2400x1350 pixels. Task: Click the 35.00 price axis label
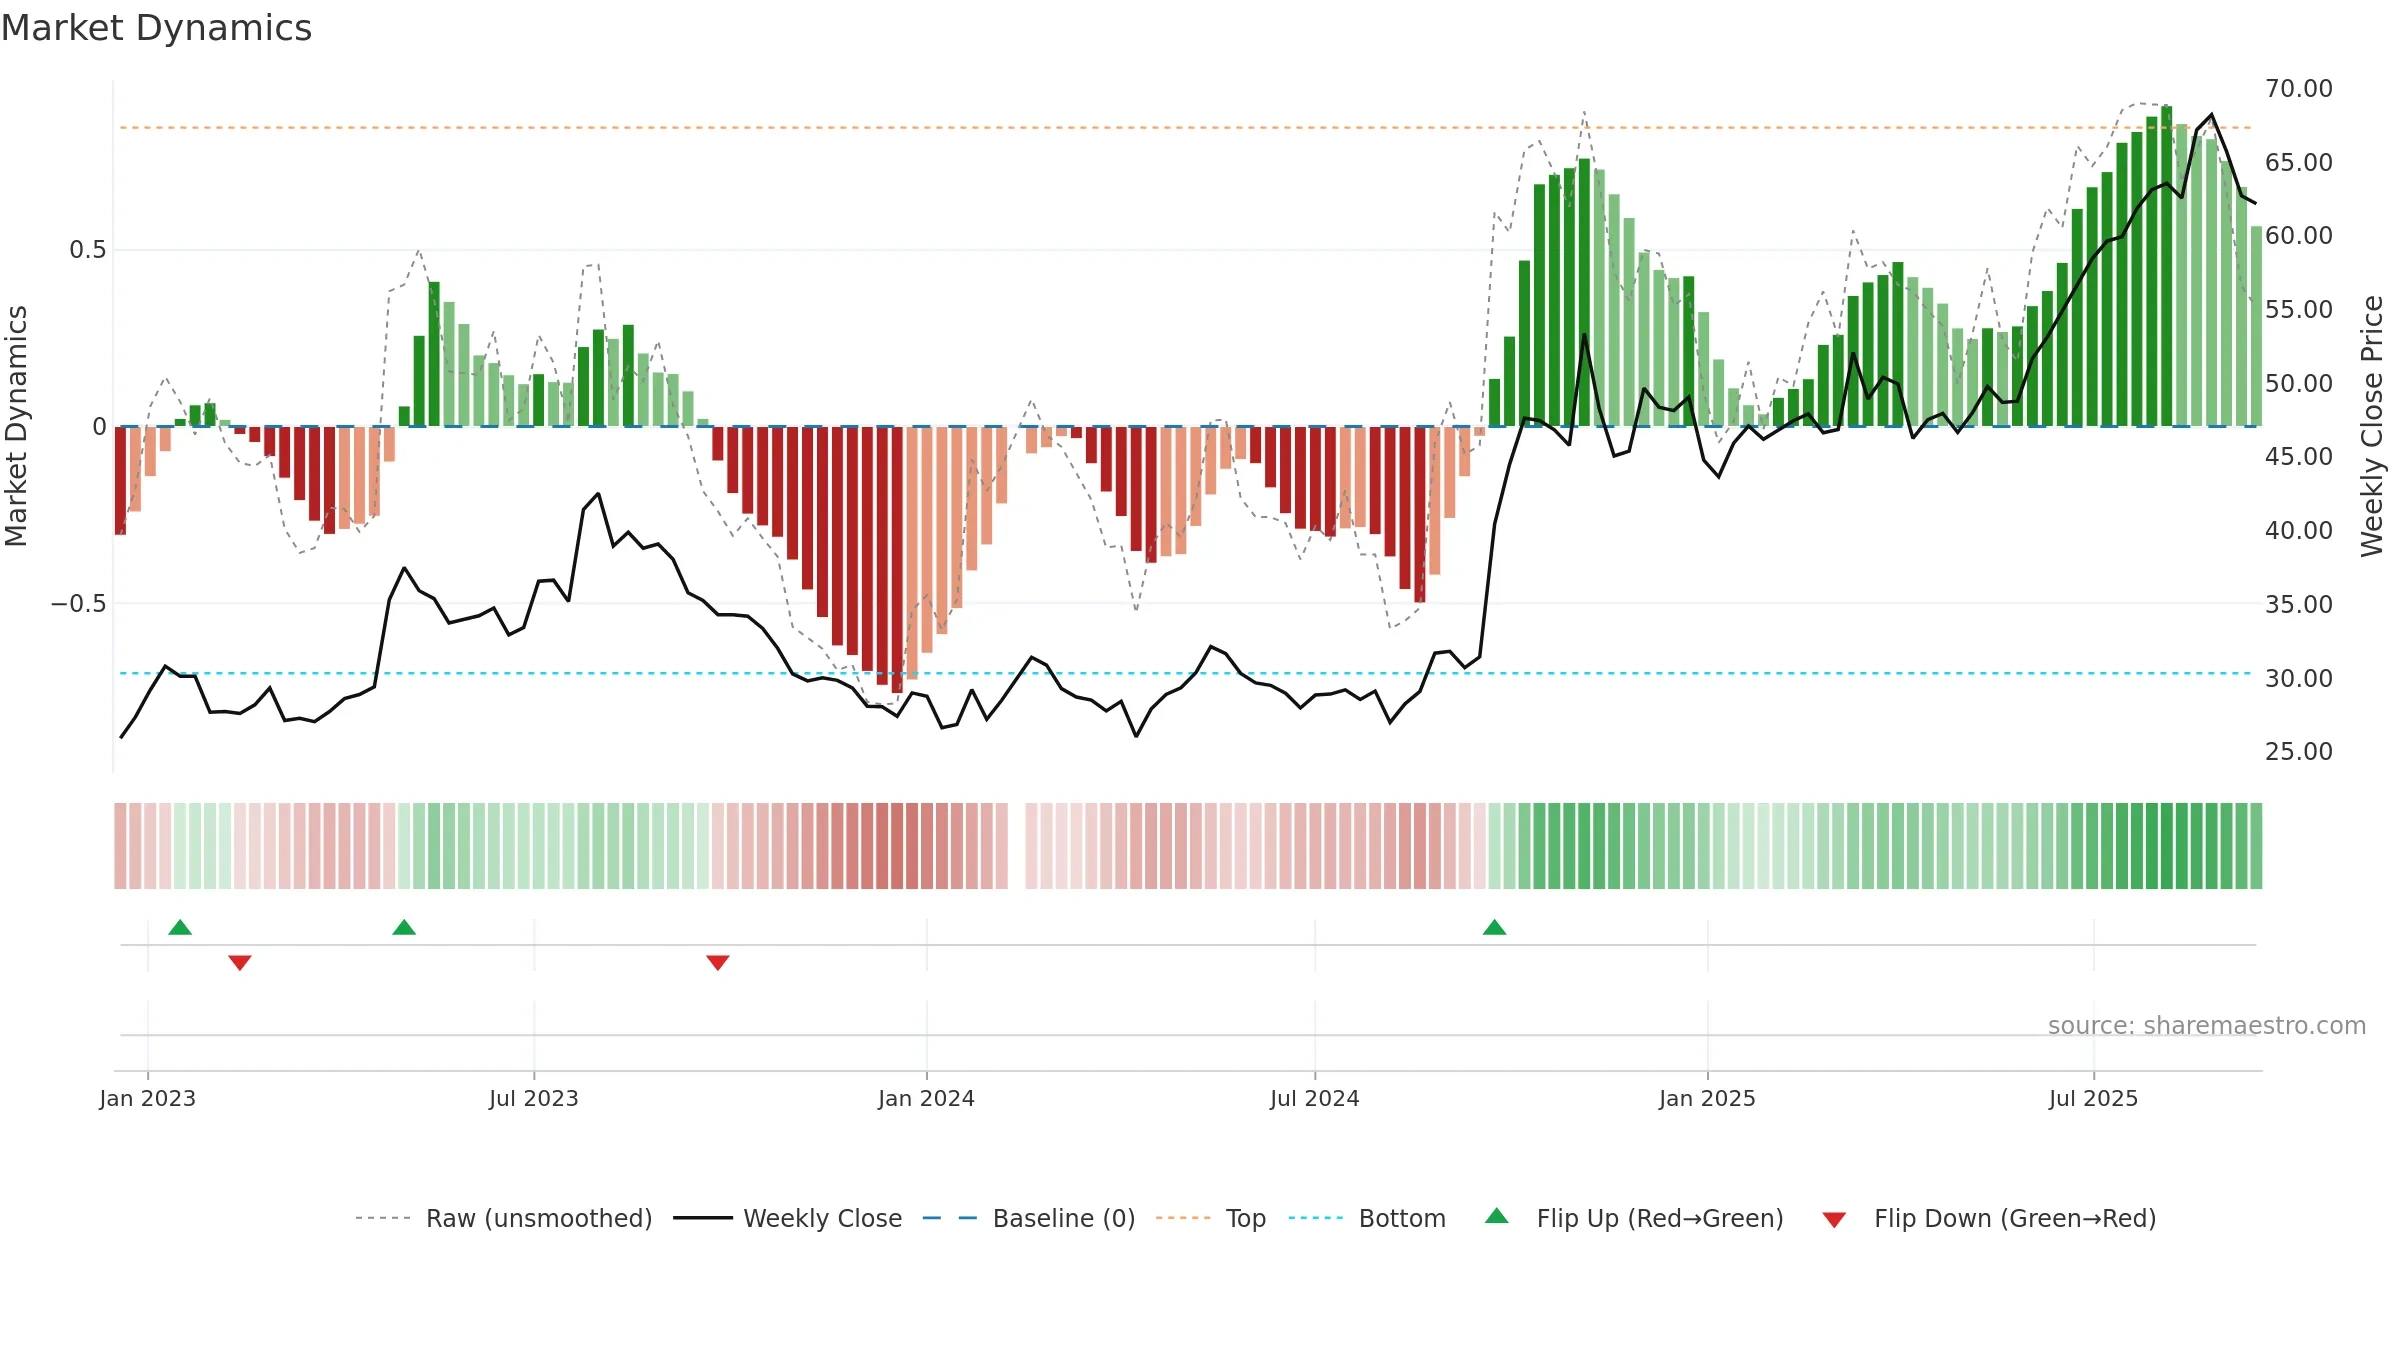point(2299,604)
